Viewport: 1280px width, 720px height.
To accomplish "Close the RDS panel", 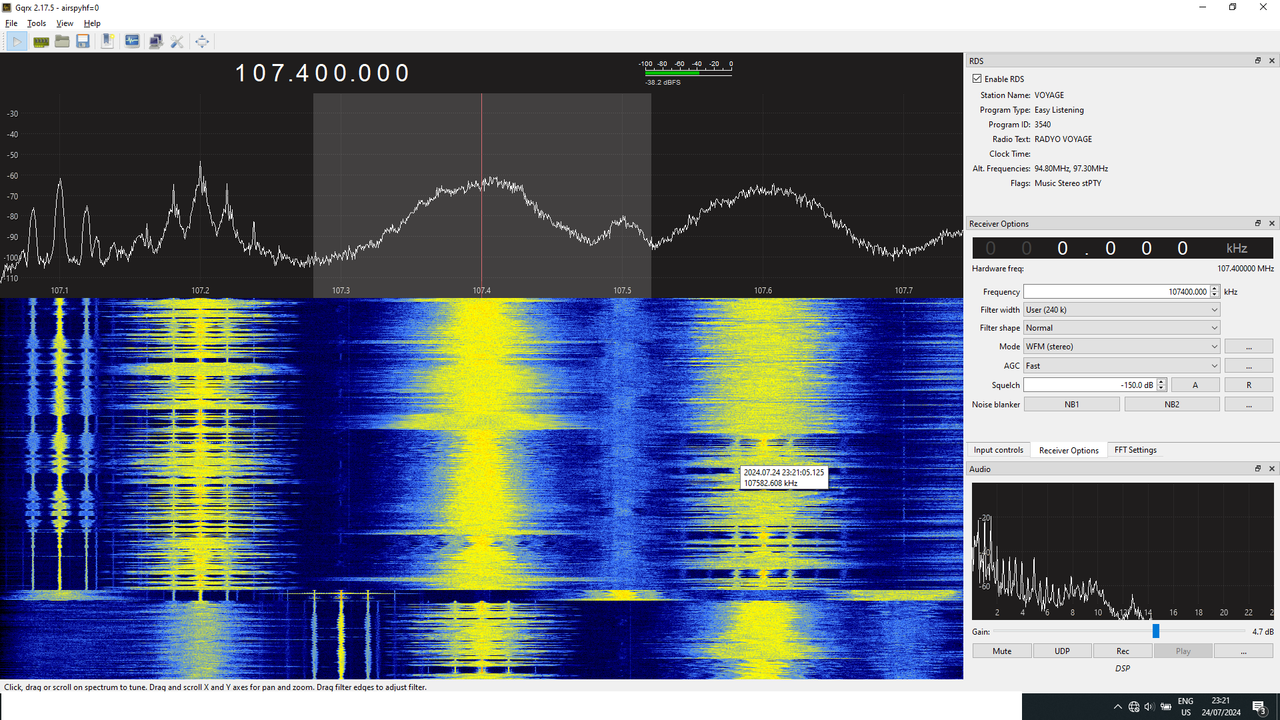I will pos(1272,61).
